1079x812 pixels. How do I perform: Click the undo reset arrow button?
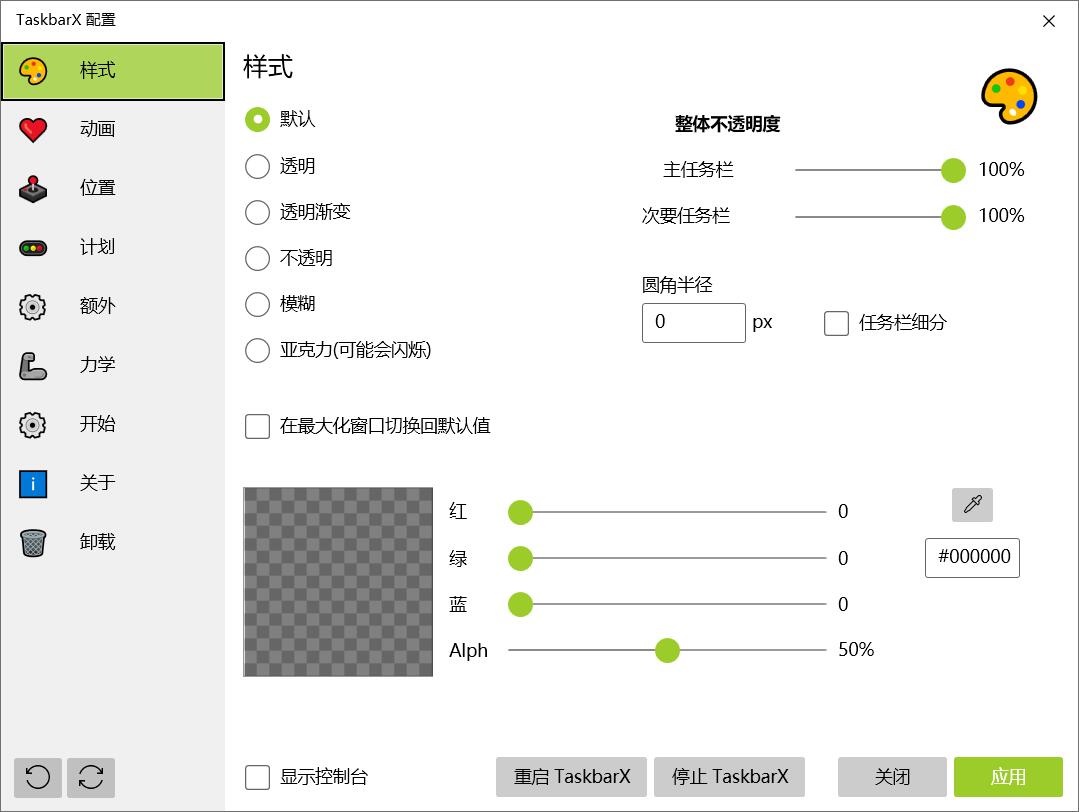tap(38, 778)
